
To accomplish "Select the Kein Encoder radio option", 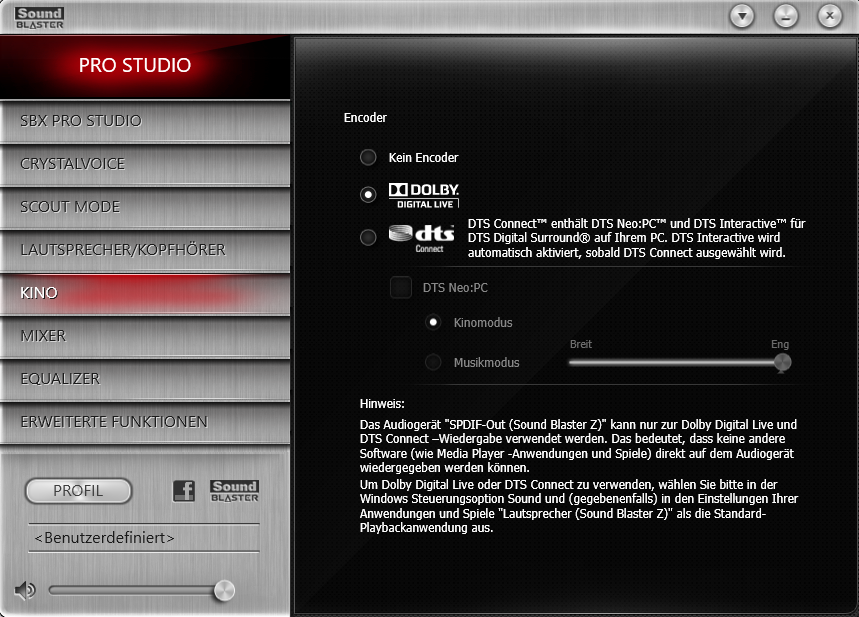I will (x=368, y=157).
